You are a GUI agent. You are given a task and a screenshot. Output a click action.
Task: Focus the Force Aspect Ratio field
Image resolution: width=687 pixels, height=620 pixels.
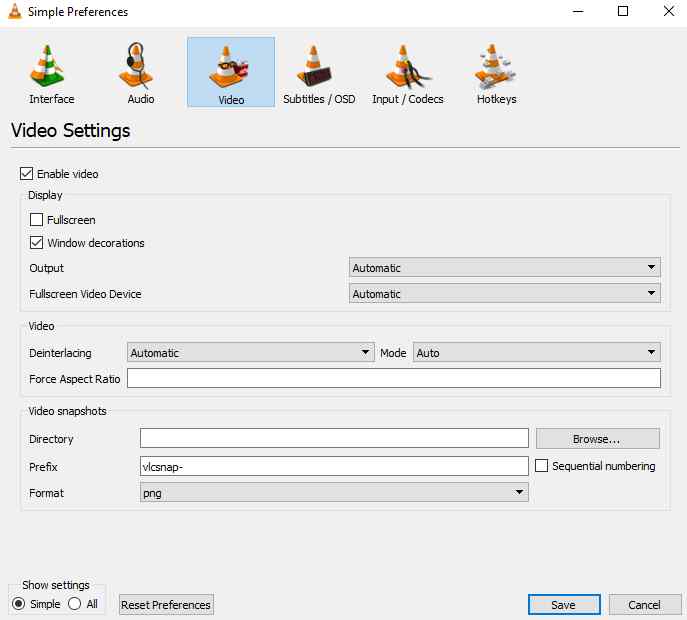[394, 378]
